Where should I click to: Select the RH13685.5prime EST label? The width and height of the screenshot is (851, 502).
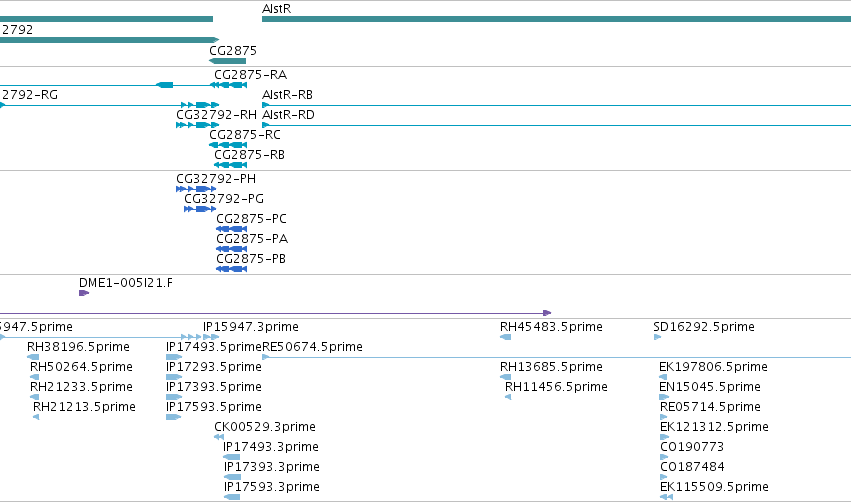click(x=551, y=367)
